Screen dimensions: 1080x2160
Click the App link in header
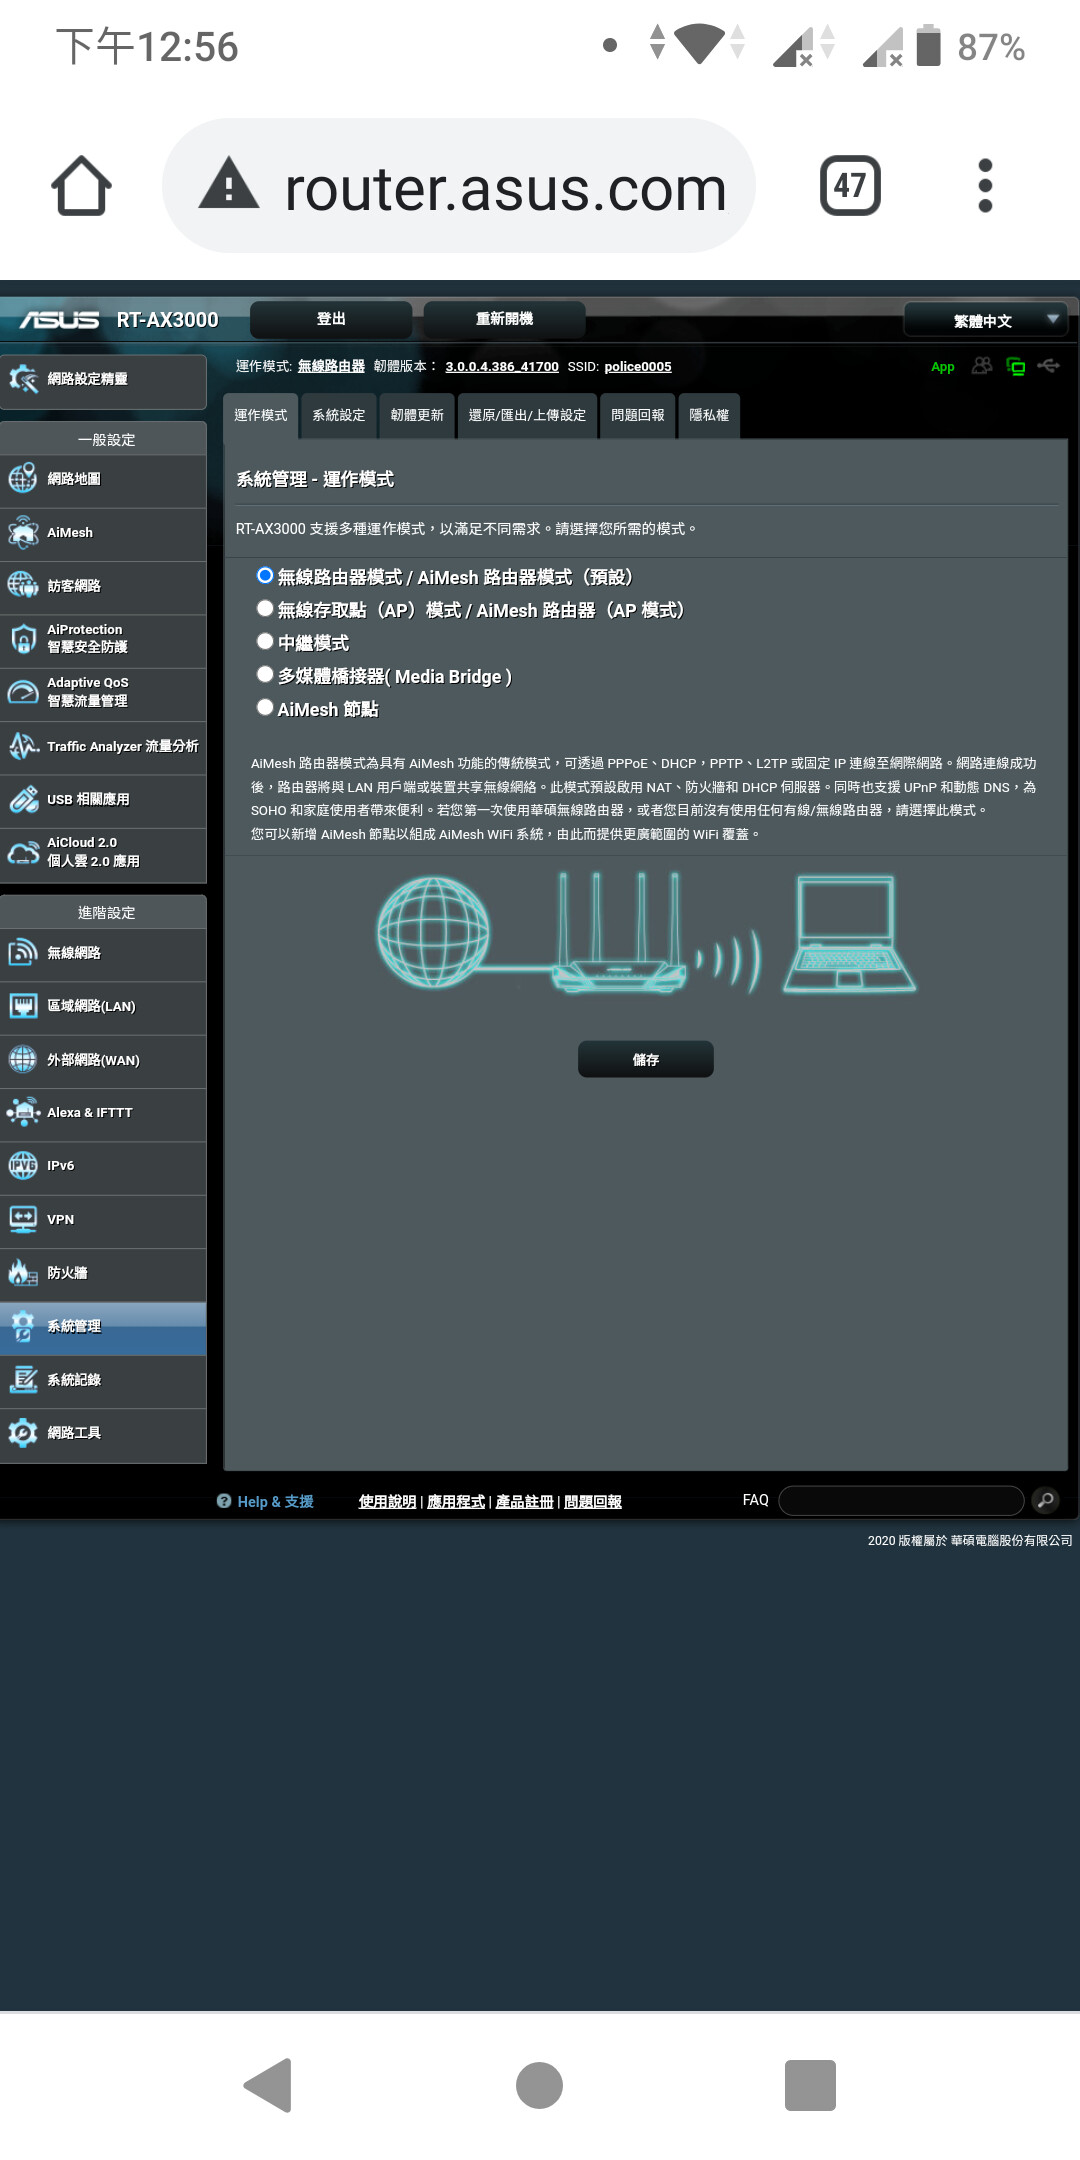(942, 367)
